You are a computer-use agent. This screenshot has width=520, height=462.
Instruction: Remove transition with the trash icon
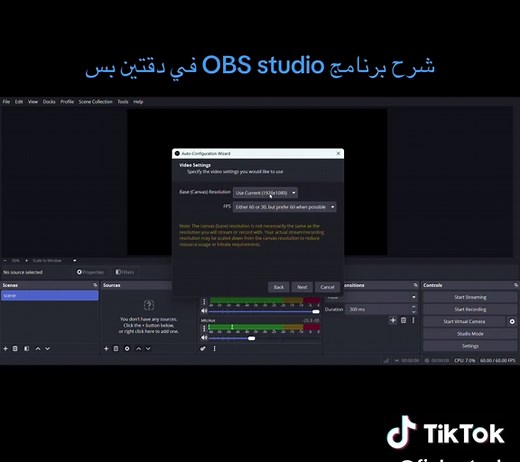pos(403,320)
